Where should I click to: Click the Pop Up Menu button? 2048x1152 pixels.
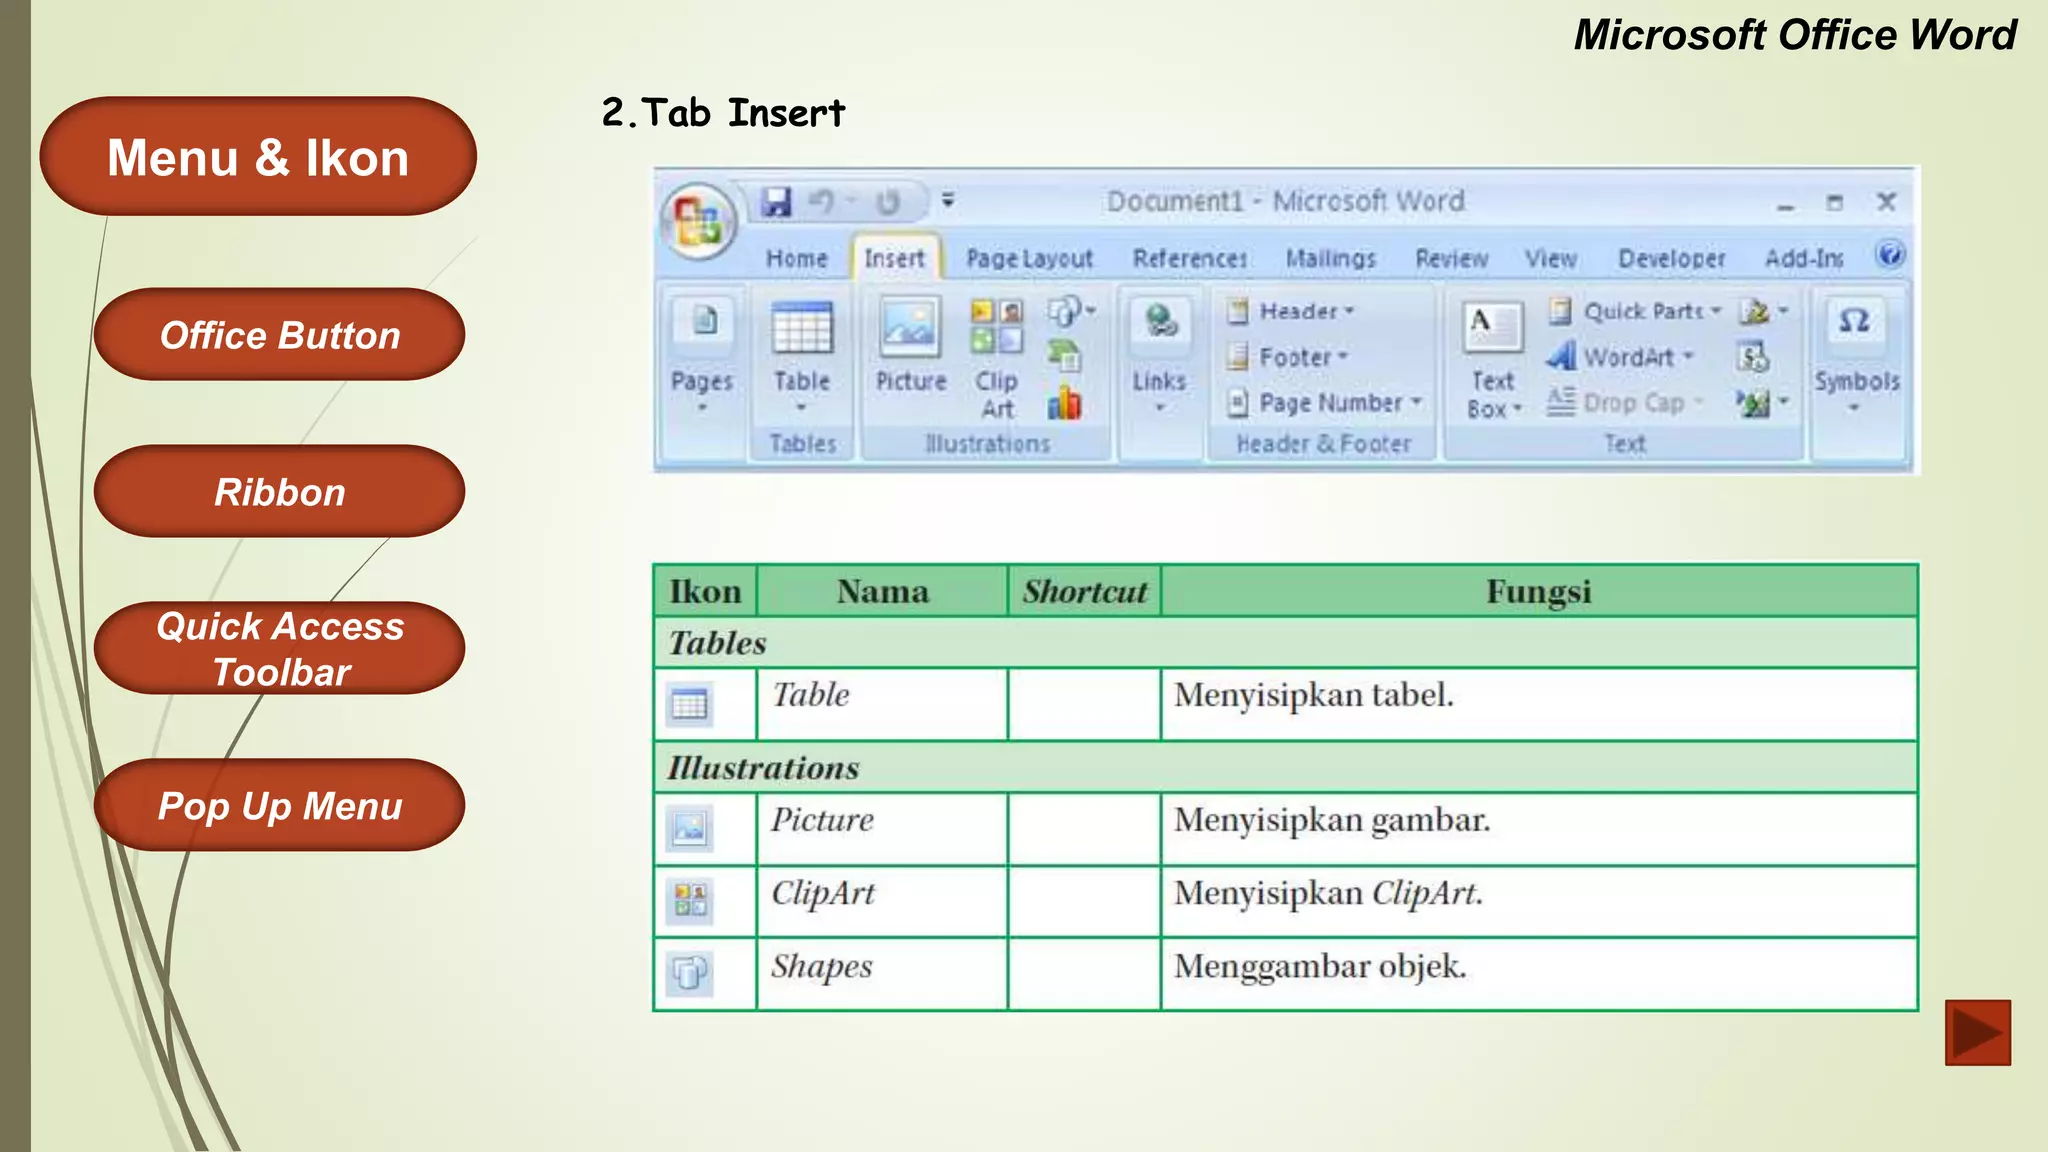point(279,805)
